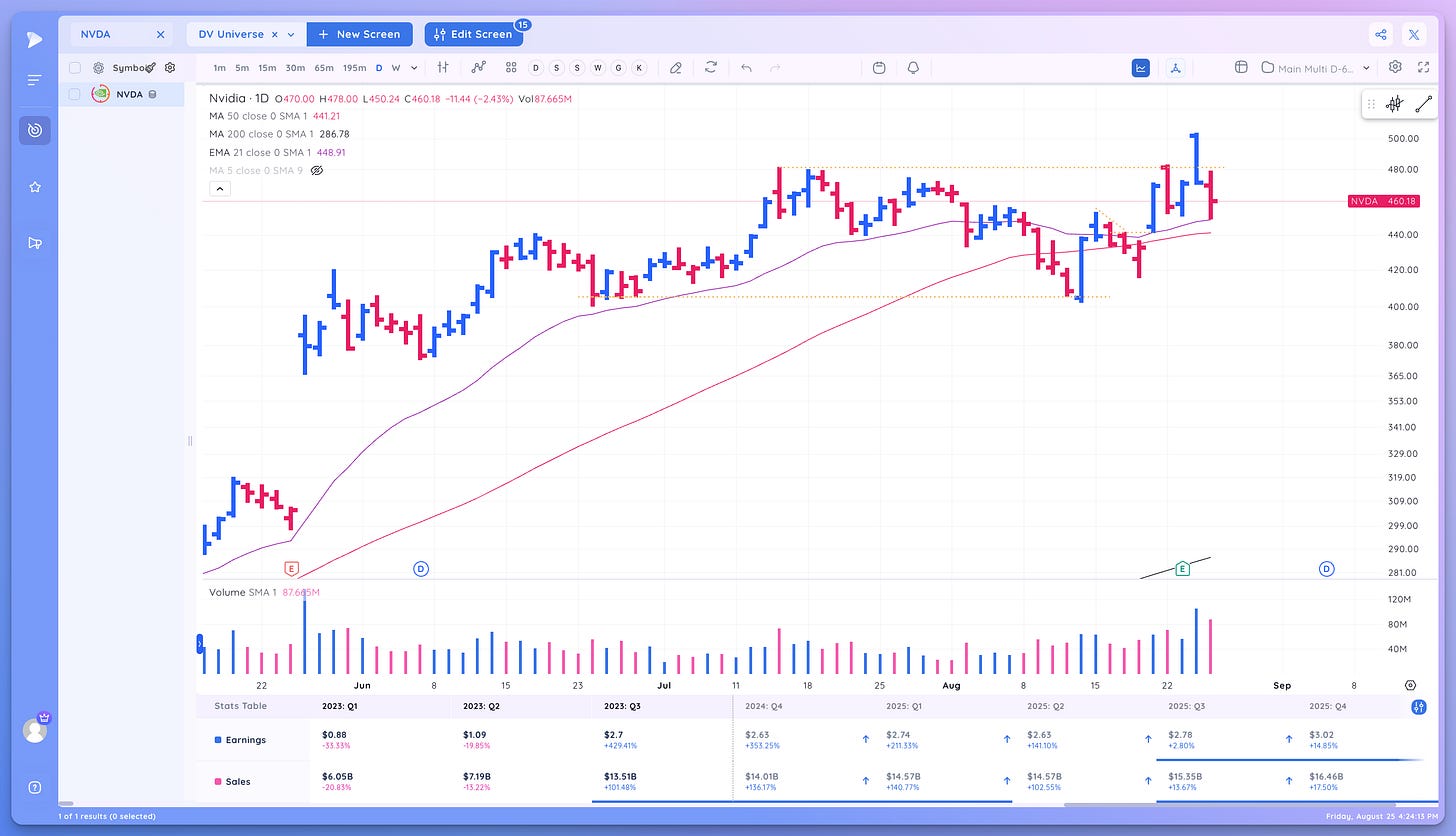
Task: Open the chart style bars icon
Action: click(x=442, y=67)
